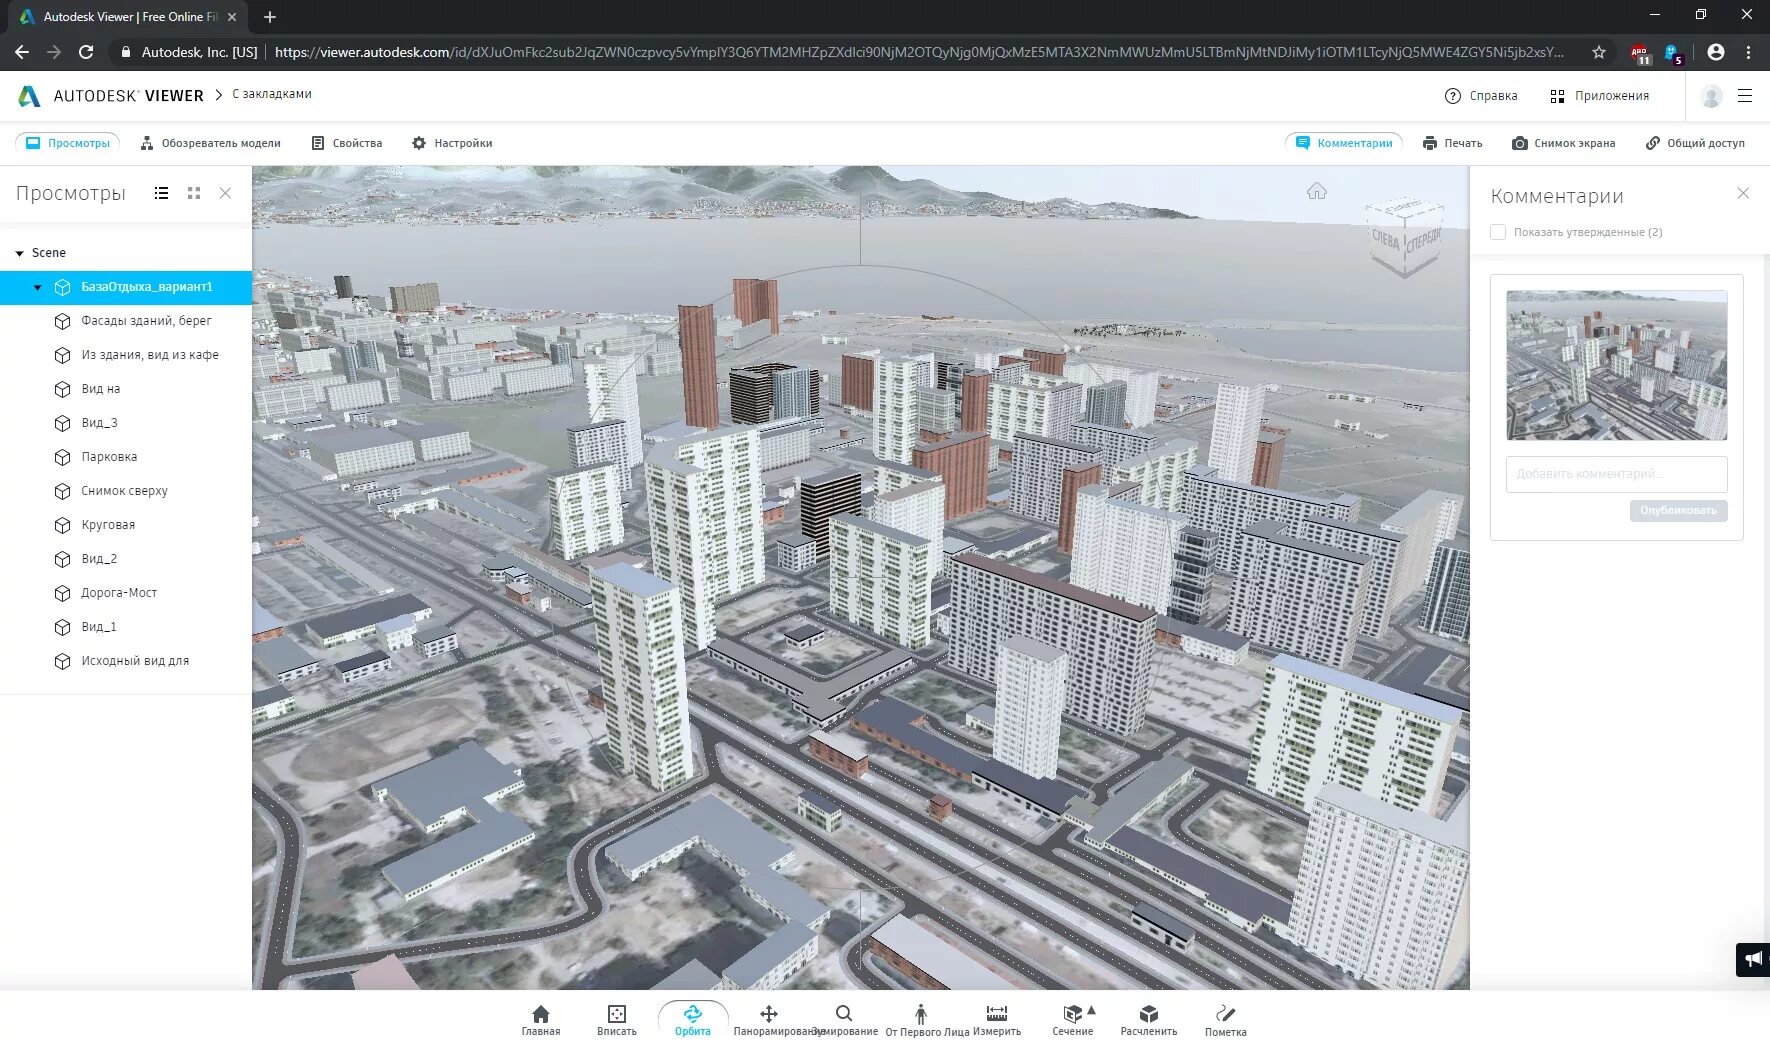The image size is (1770, 1050).
Task: Click the Добавить комментарий input field
Action: coord(1616,474)
